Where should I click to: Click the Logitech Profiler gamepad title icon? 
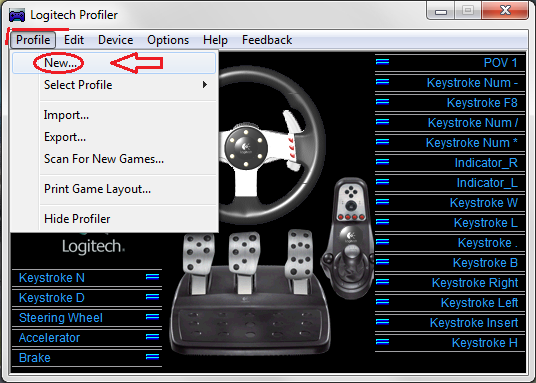click(x=17, y=15)
